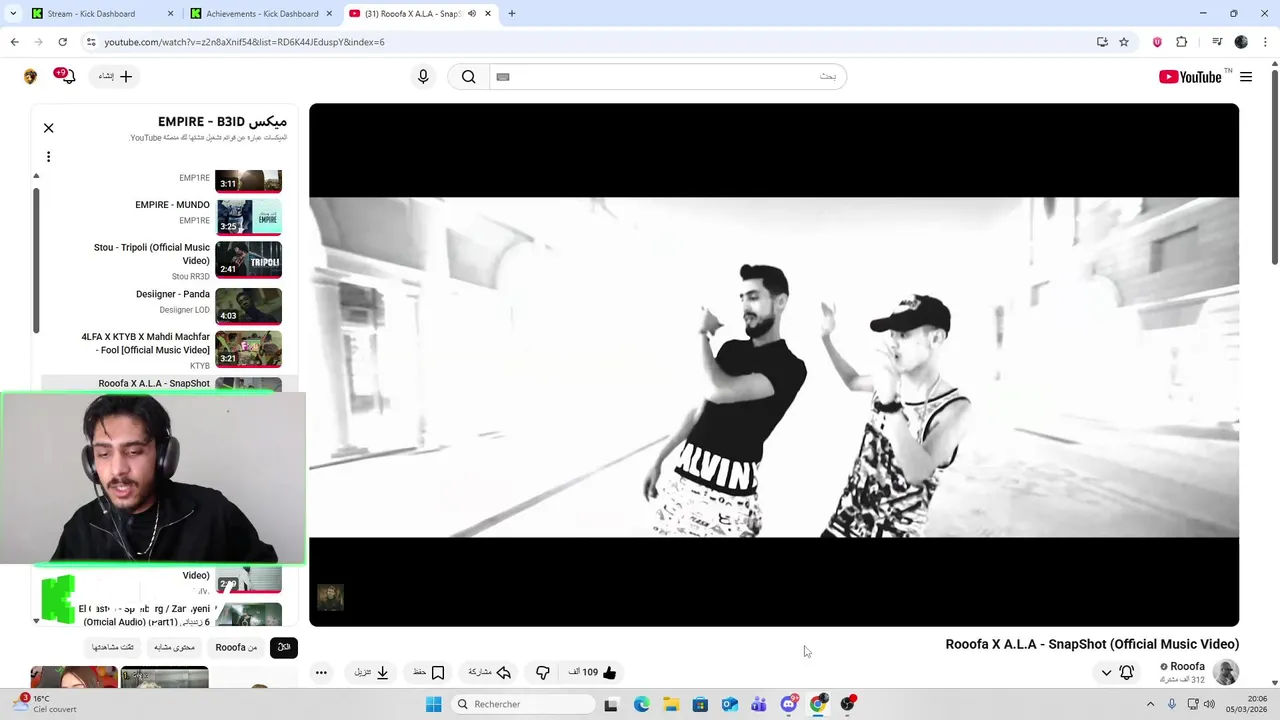Open the Rooofa channel avatar
Image resolution: width=1280 pixels, height=720 pixels.
click(1226, 673)
